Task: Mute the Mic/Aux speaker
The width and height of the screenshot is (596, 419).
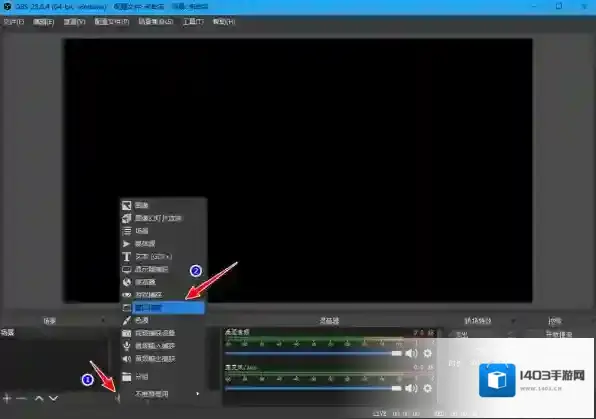Action: (x=411, y=388)
